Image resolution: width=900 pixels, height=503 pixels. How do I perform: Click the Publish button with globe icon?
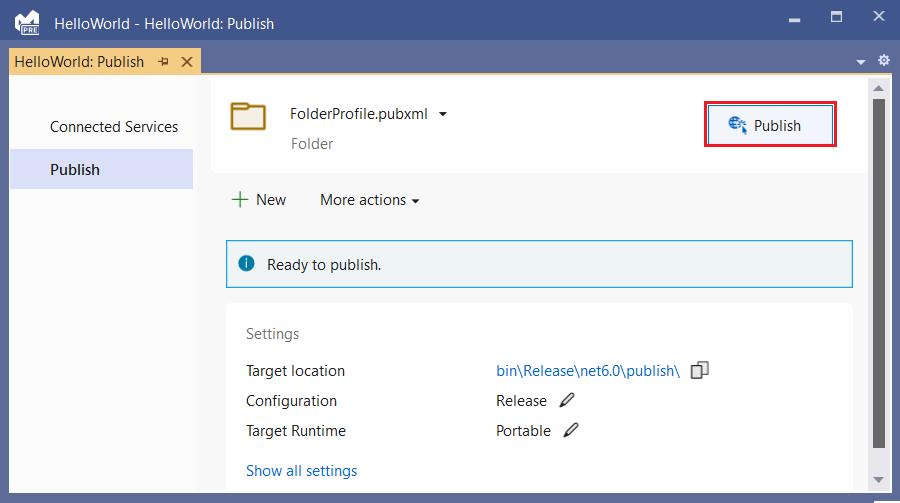pyautogui.click(x=770, y=125)
